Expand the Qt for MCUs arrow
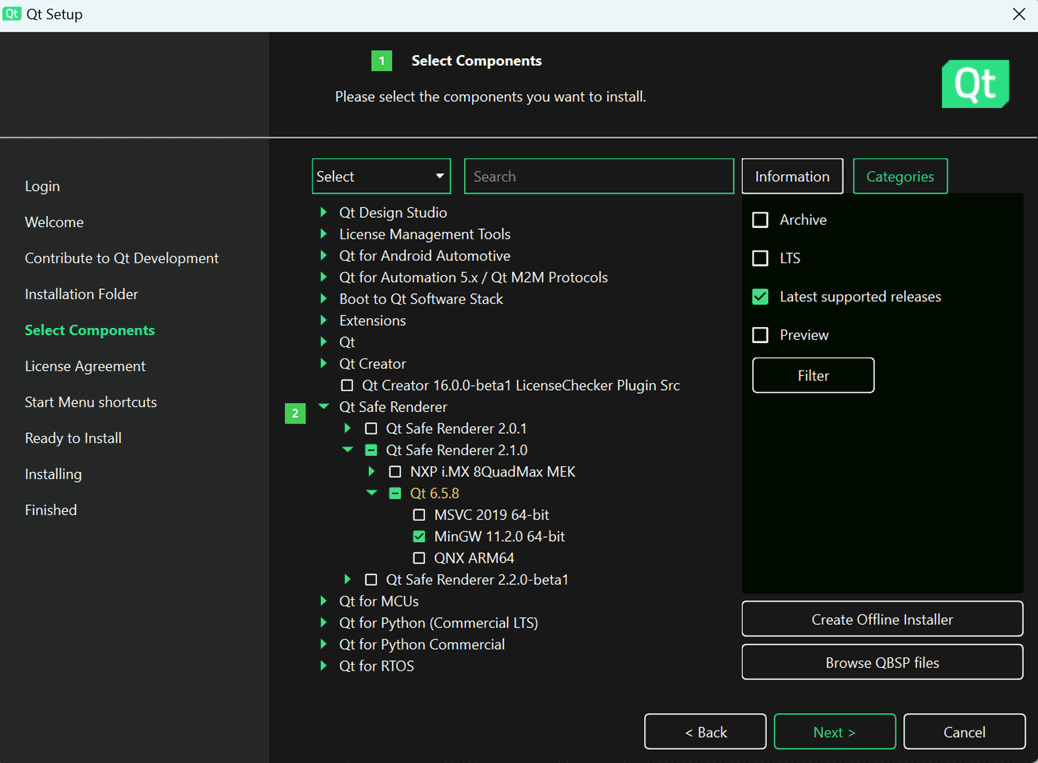Screen dimensions: 1038x763 pos(323,601)
